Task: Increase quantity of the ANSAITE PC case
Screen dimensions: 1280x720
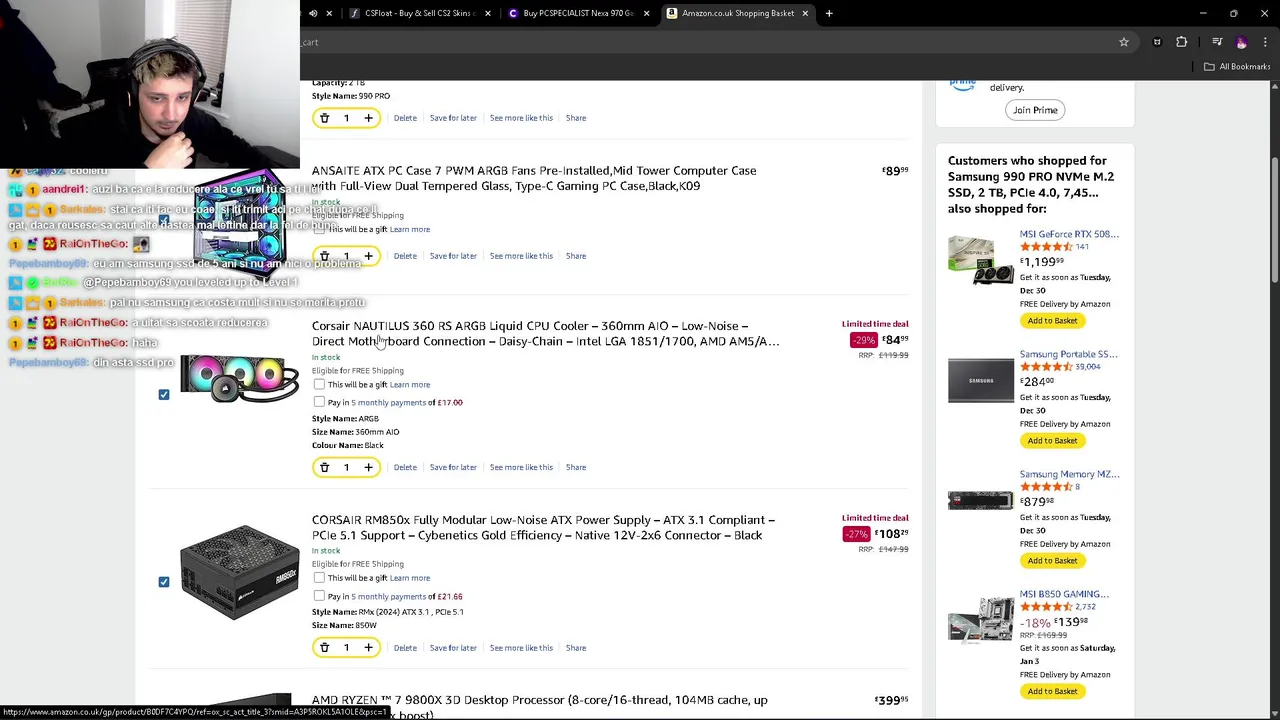Action: 368,256
